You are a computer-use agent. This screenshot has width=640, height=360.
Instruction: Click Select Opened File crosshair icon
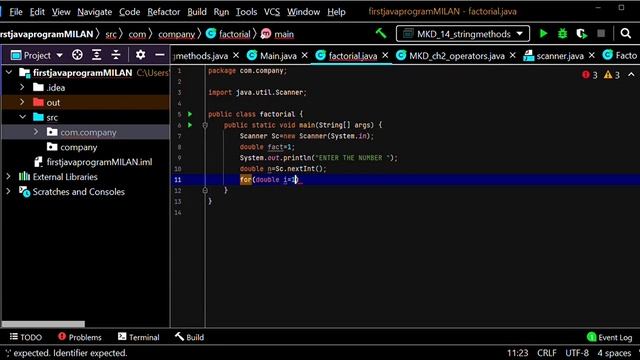click(77, 55)
